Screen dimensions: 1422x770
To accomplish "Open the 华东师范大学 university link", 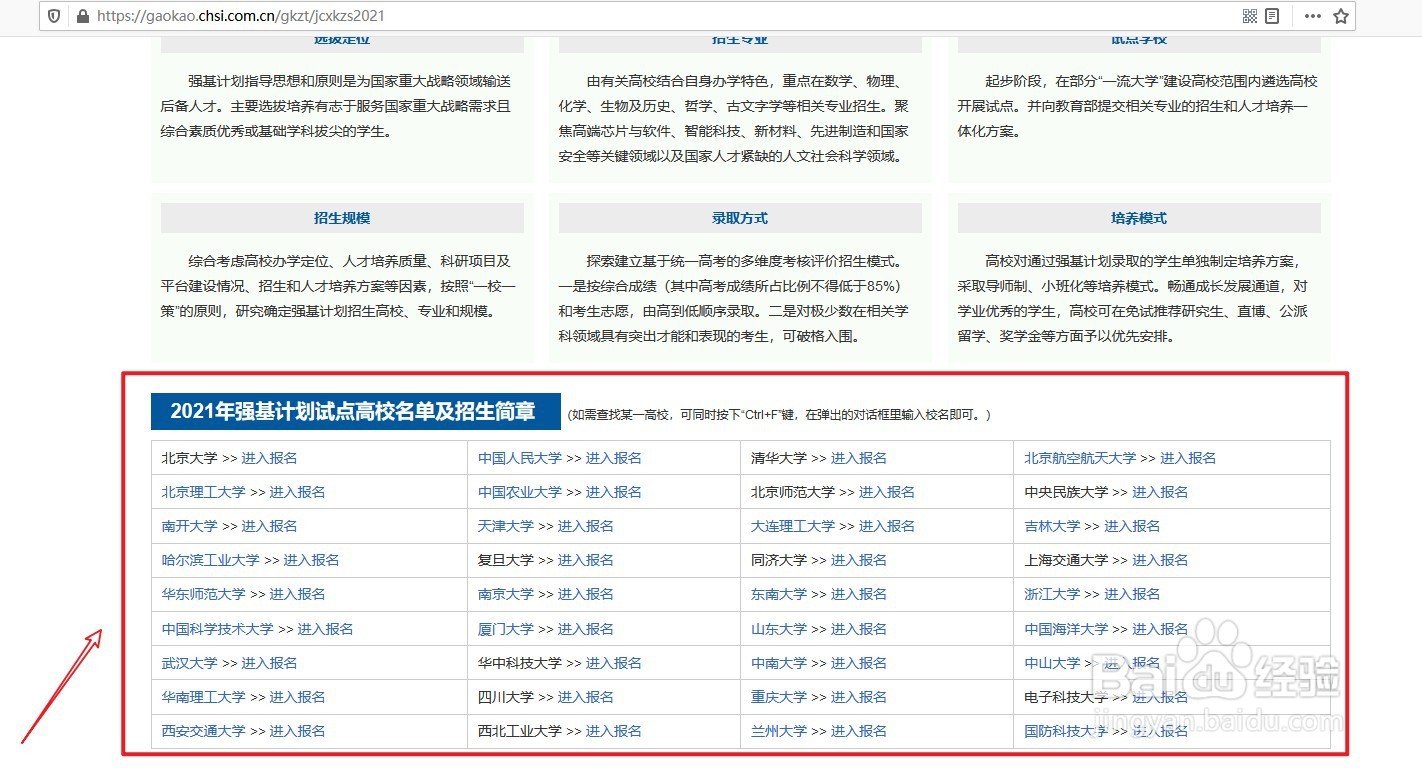I will [204, 594].
